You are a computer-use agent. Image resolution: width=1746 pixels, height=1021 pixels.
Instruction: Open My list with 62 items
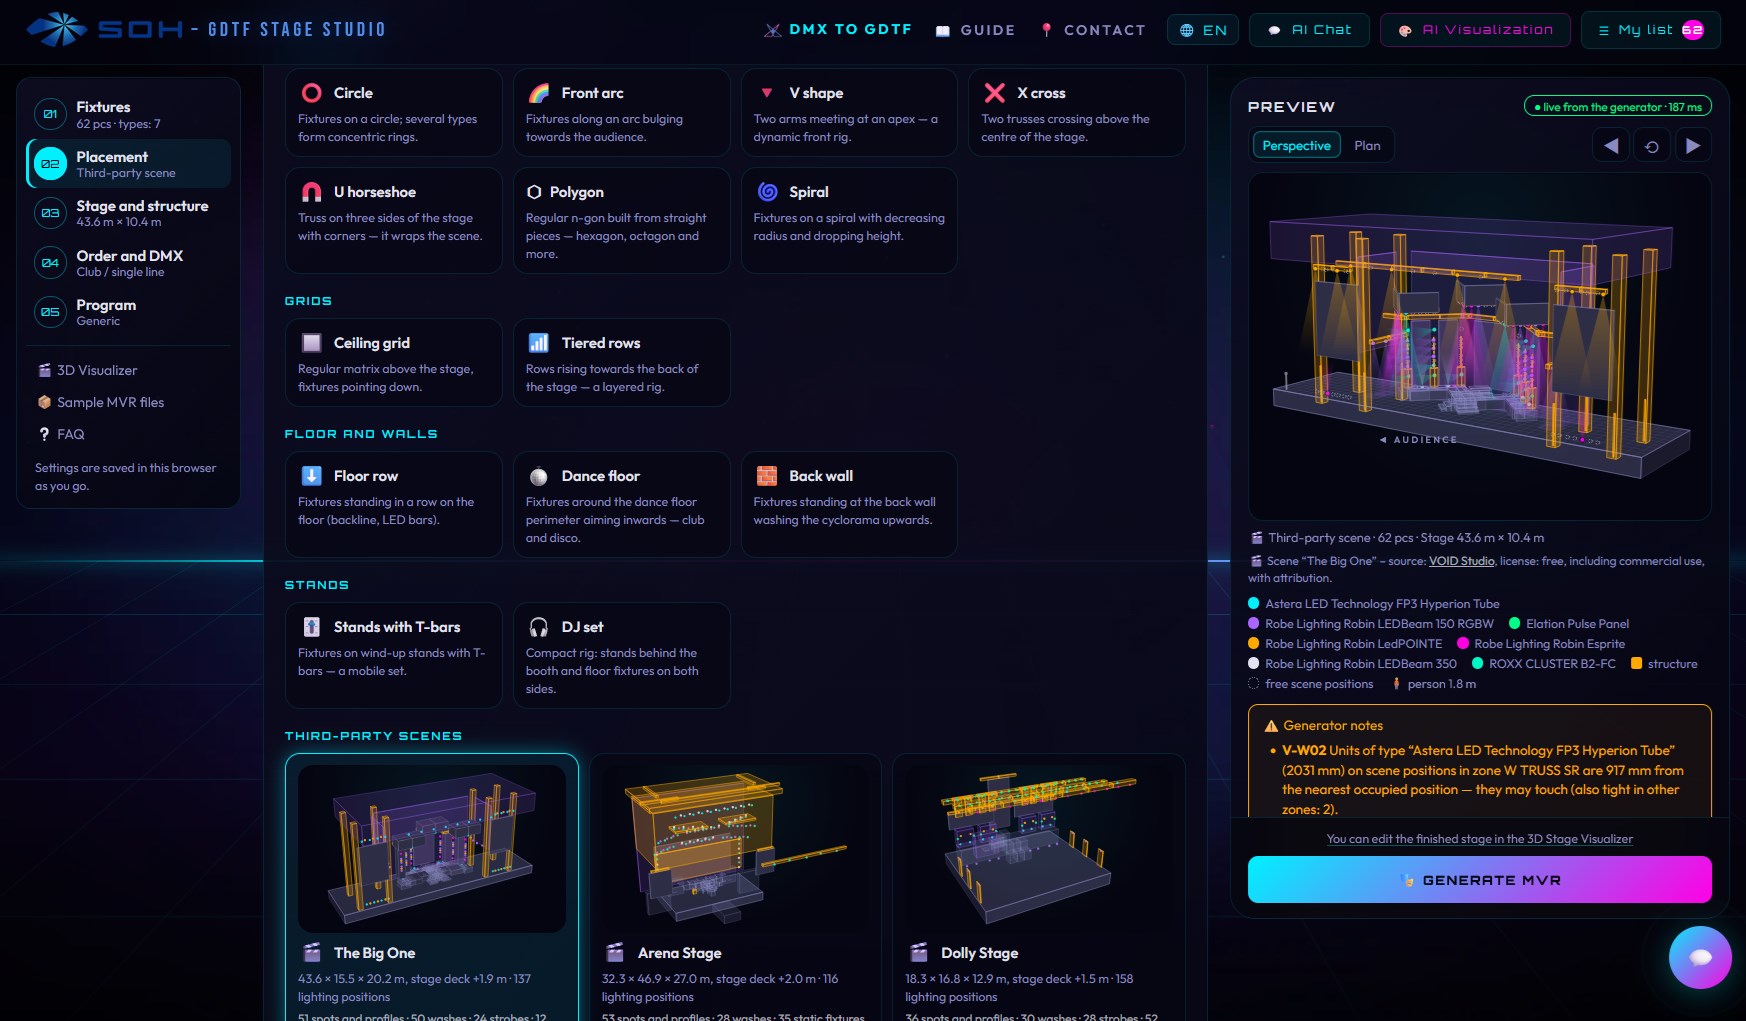tap(1651, 30)
